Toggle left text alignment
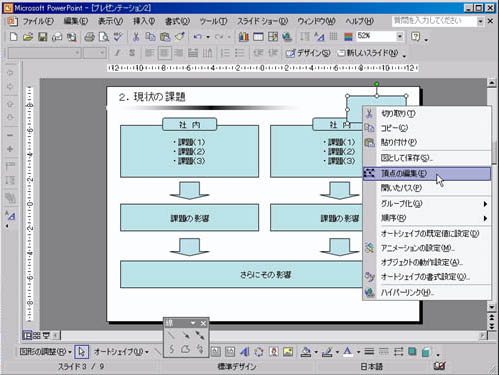Image resolution: width=499 pixels, height=375 pixels. point(150,53)
